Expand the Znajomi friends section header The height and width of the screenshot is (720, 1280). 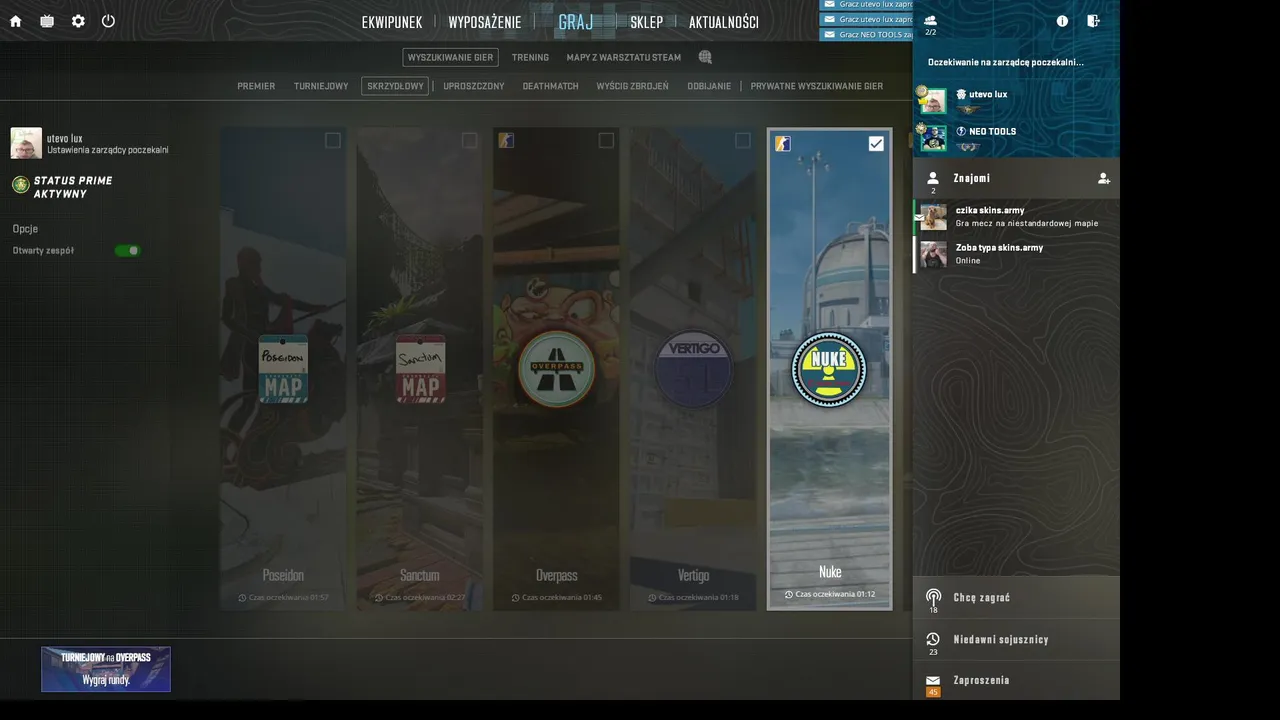pyautogui.click(x=1016, y=178)
